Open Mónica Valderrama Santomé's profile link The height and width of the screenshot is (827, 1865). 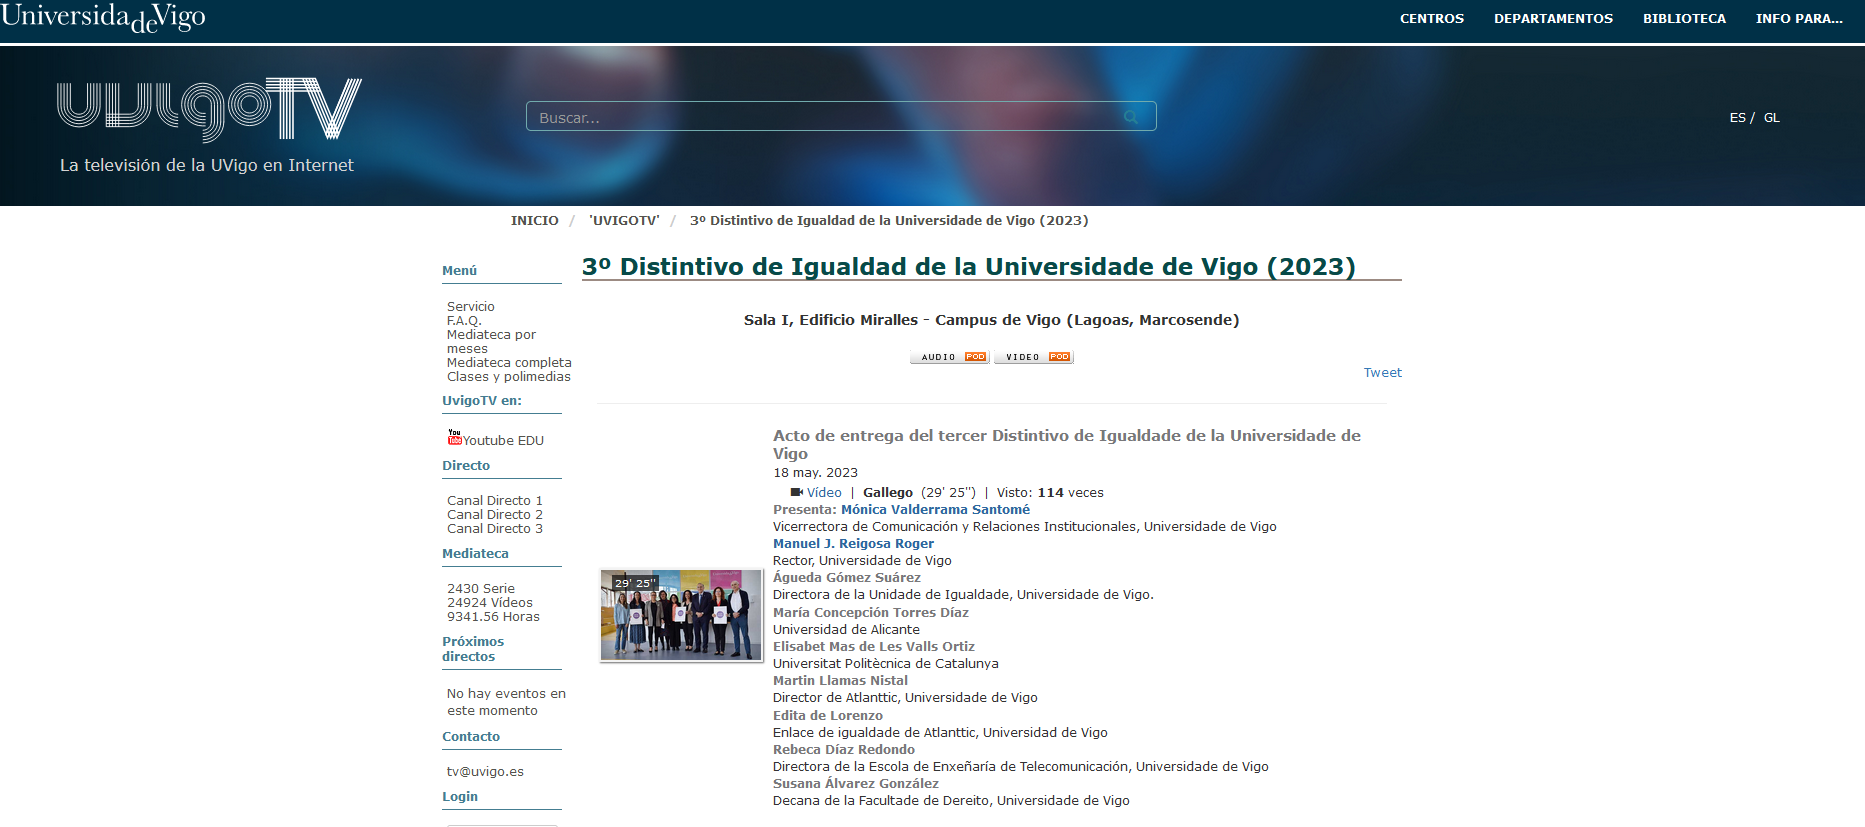(935, 510)
